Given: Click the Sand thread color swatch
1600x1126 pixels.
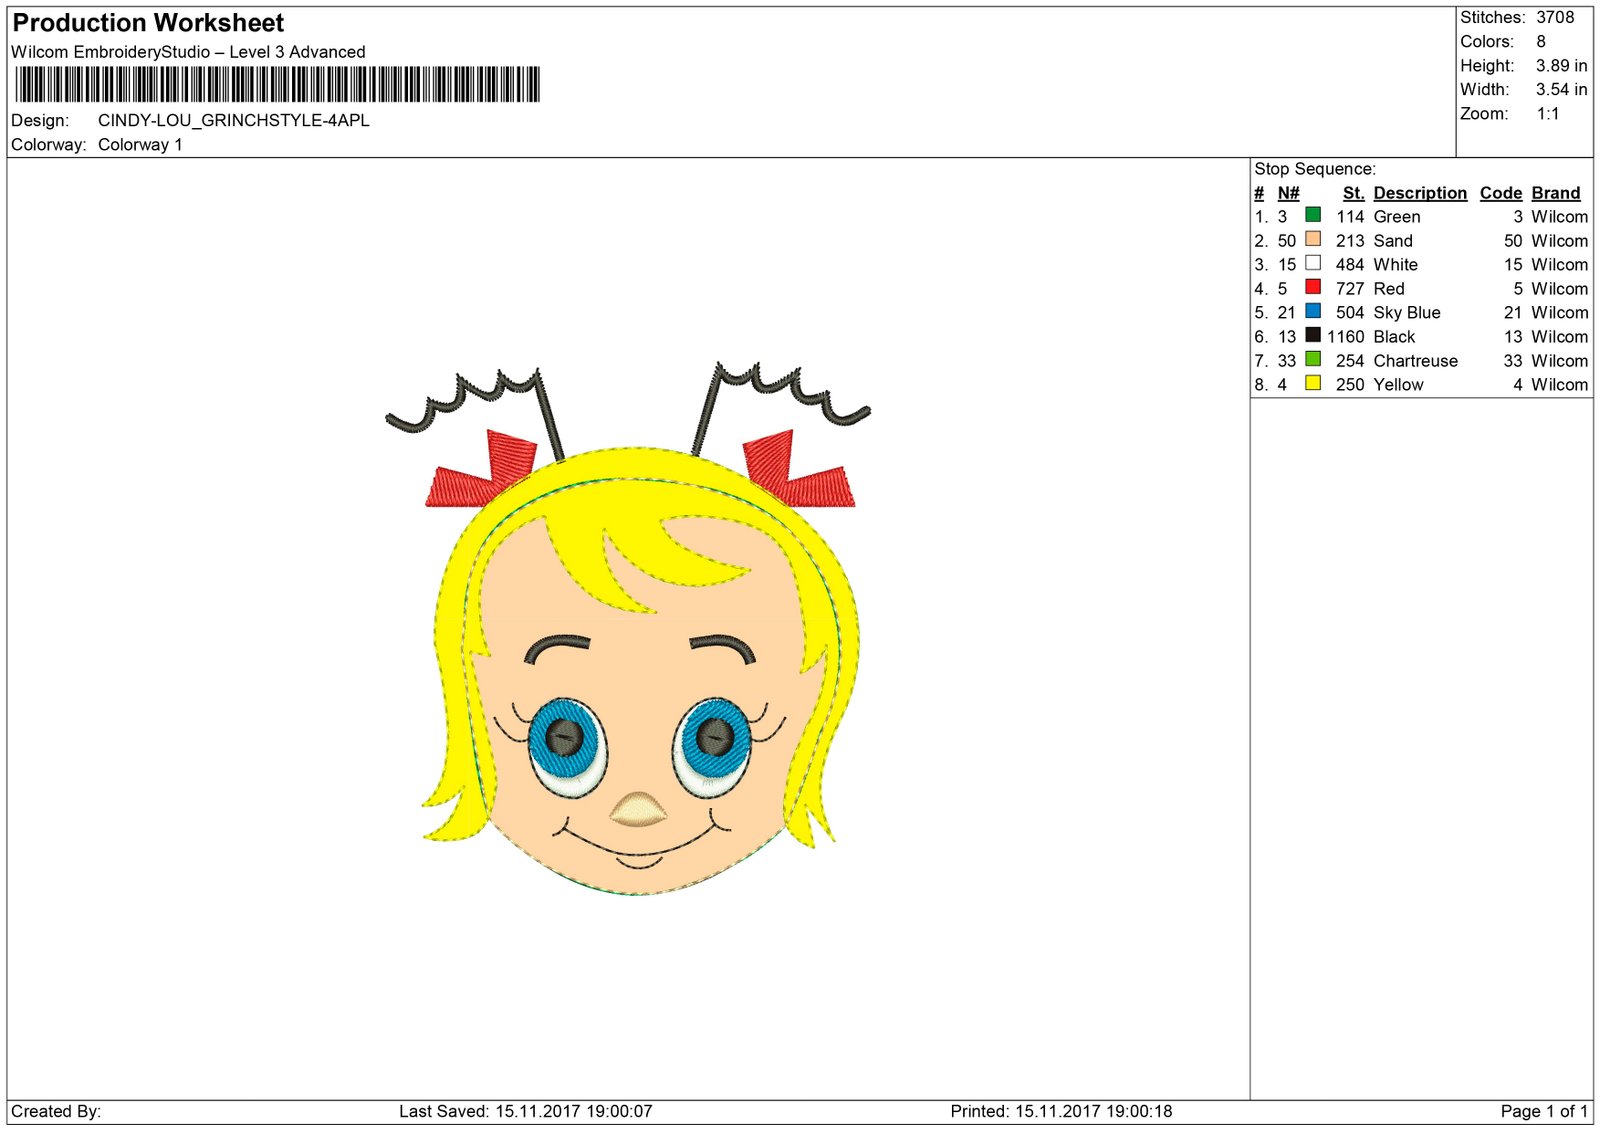Looking at the screenshot, I should pos(1313,239).
